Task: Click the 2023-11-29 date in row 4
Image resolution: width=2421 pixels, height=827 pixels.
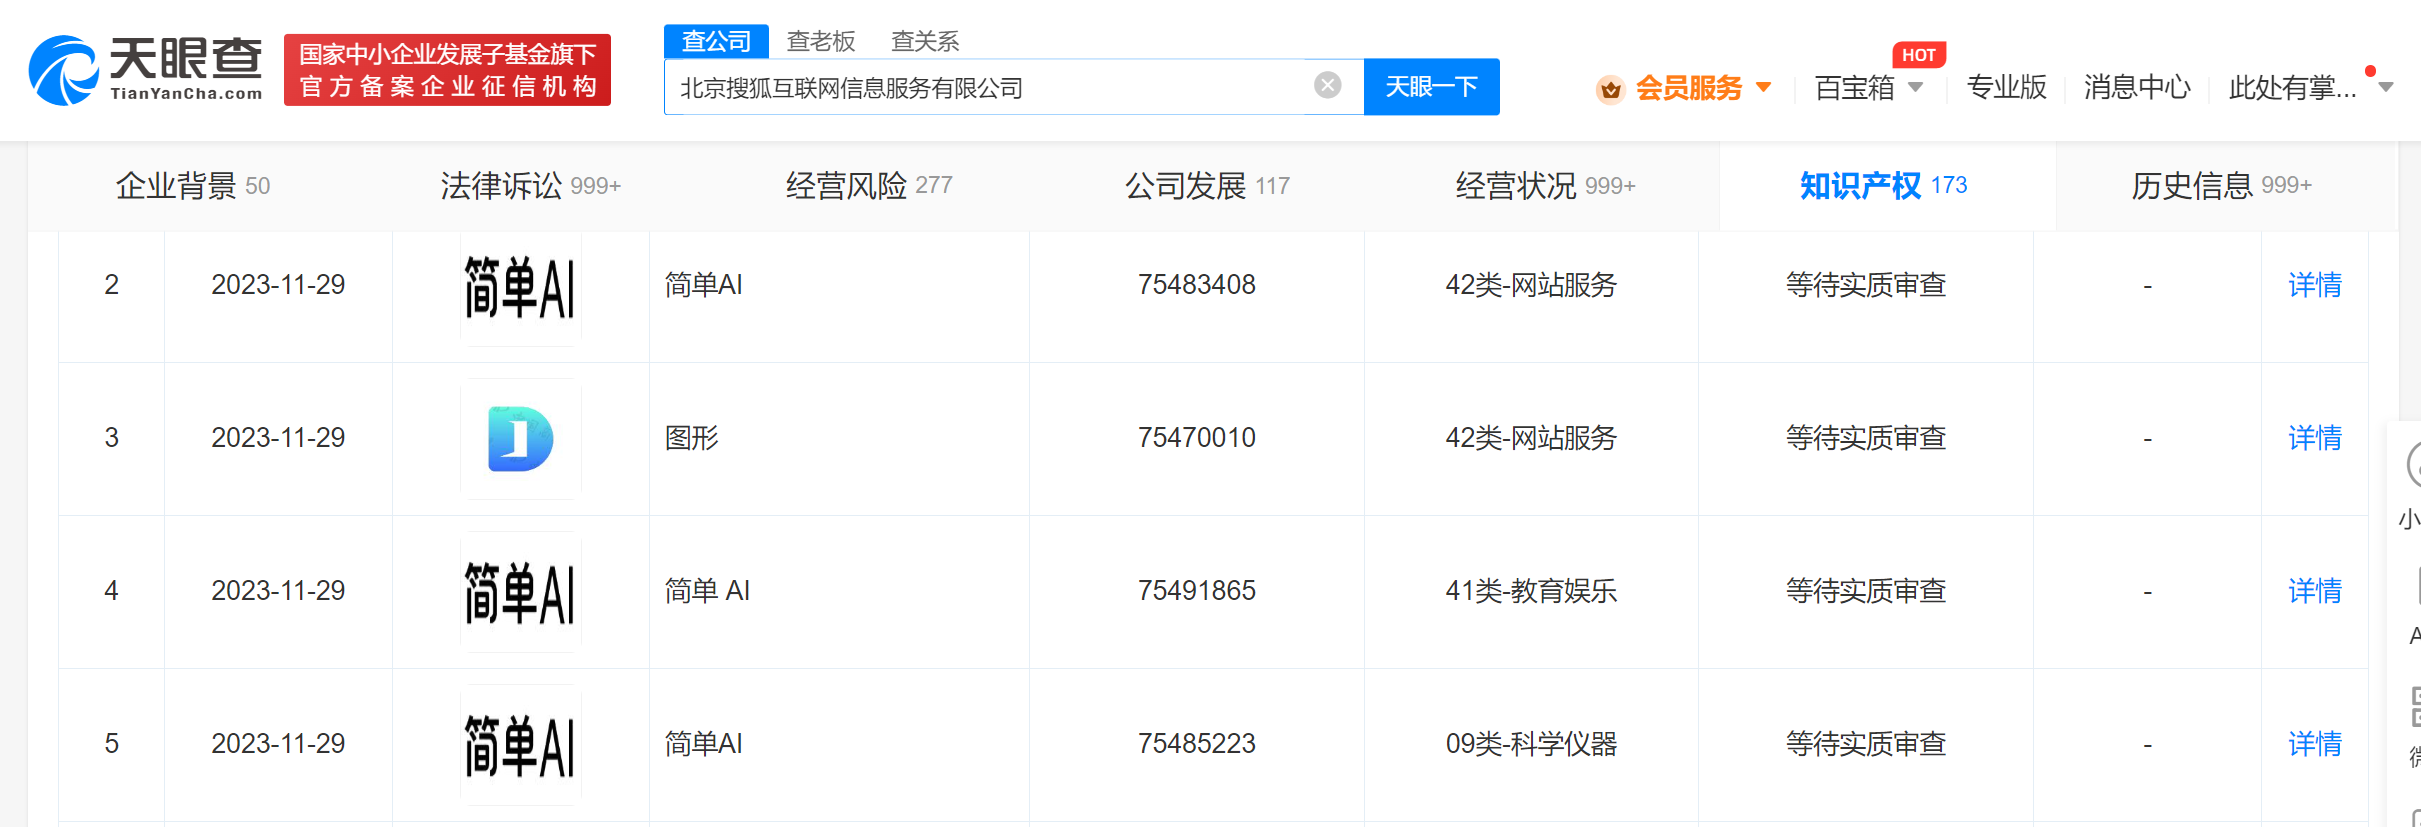Action: click(x=278, y=591)
